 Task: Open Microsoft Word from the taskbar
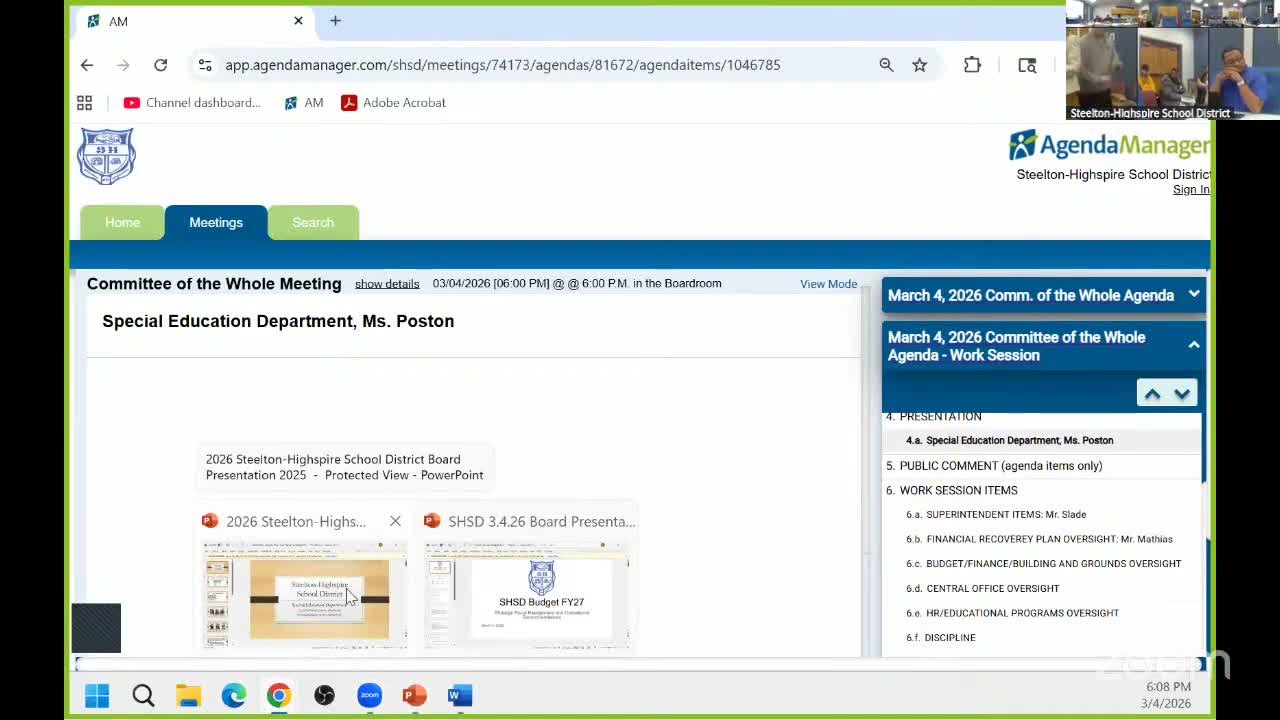460,695
